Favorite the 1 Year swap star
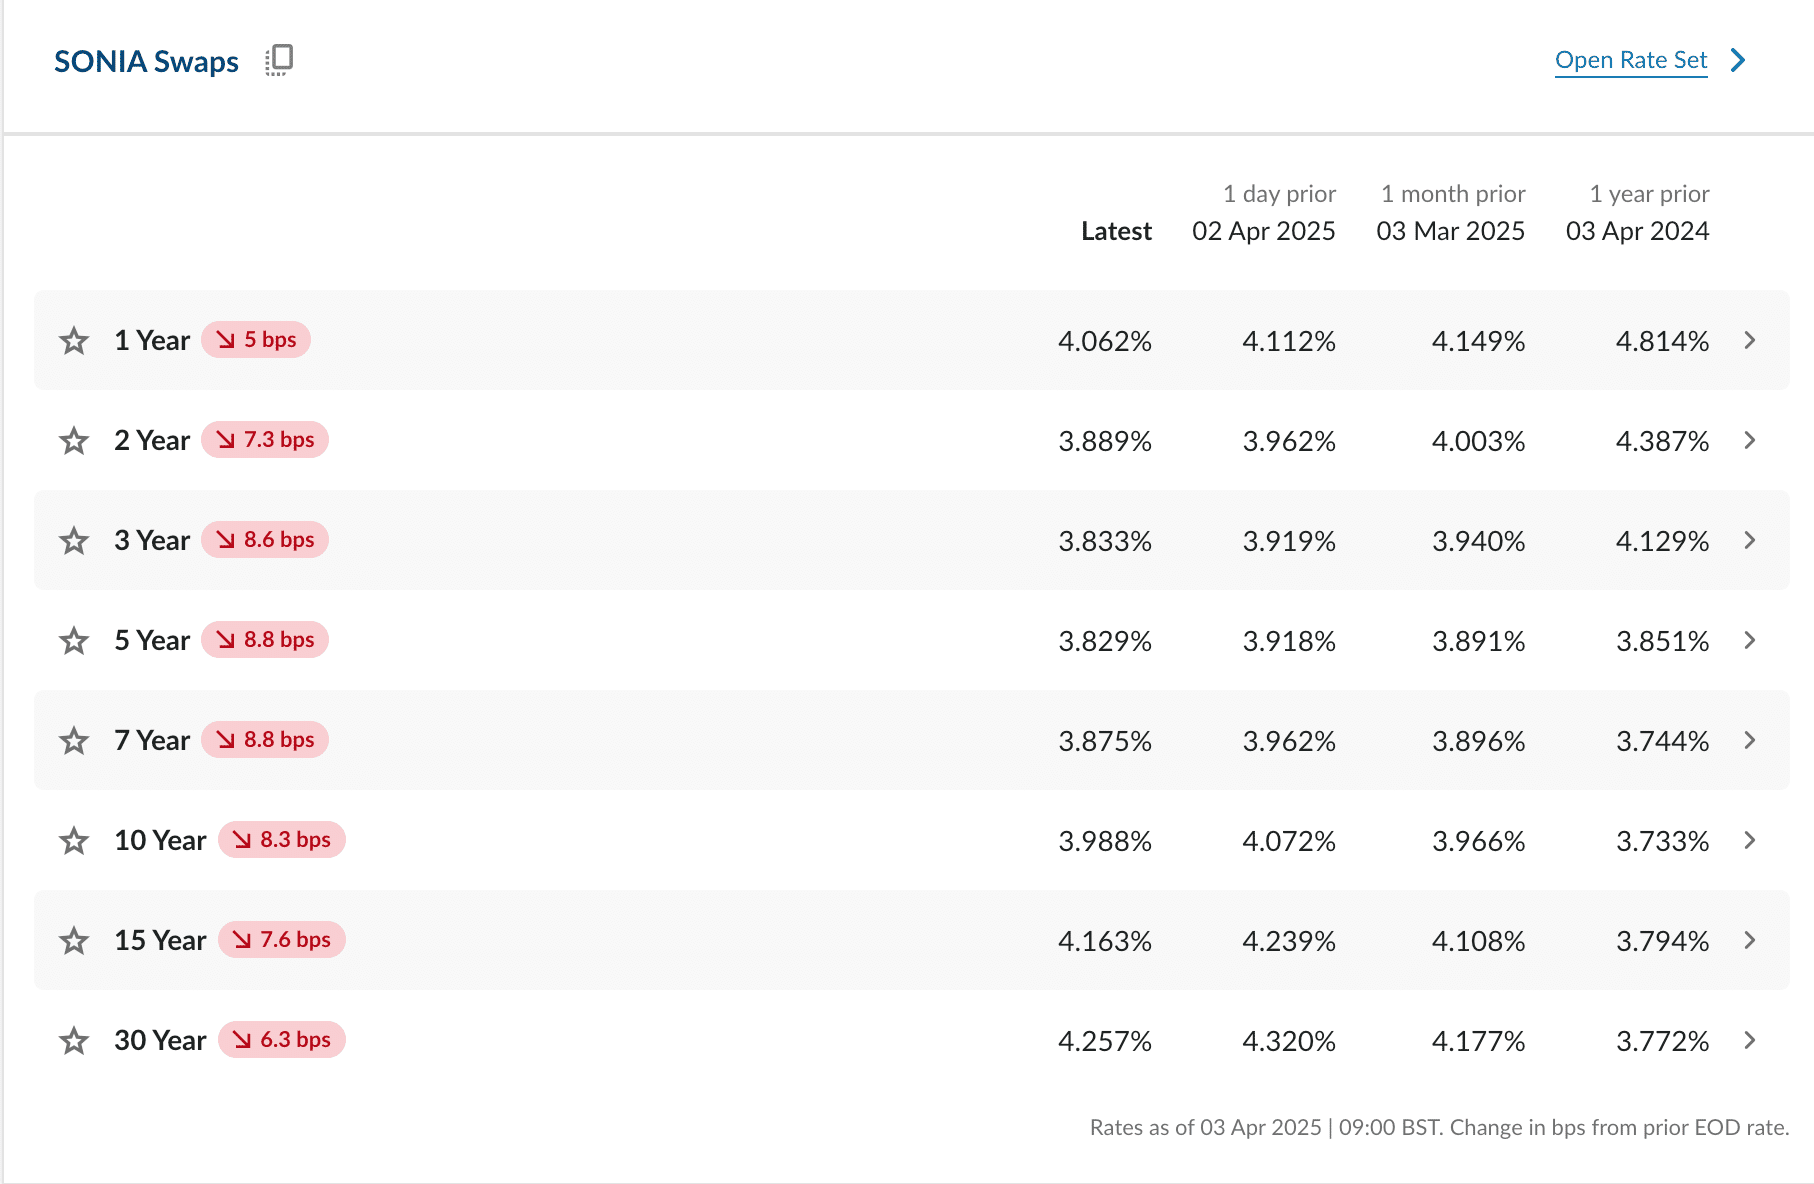 click(74, 340)
